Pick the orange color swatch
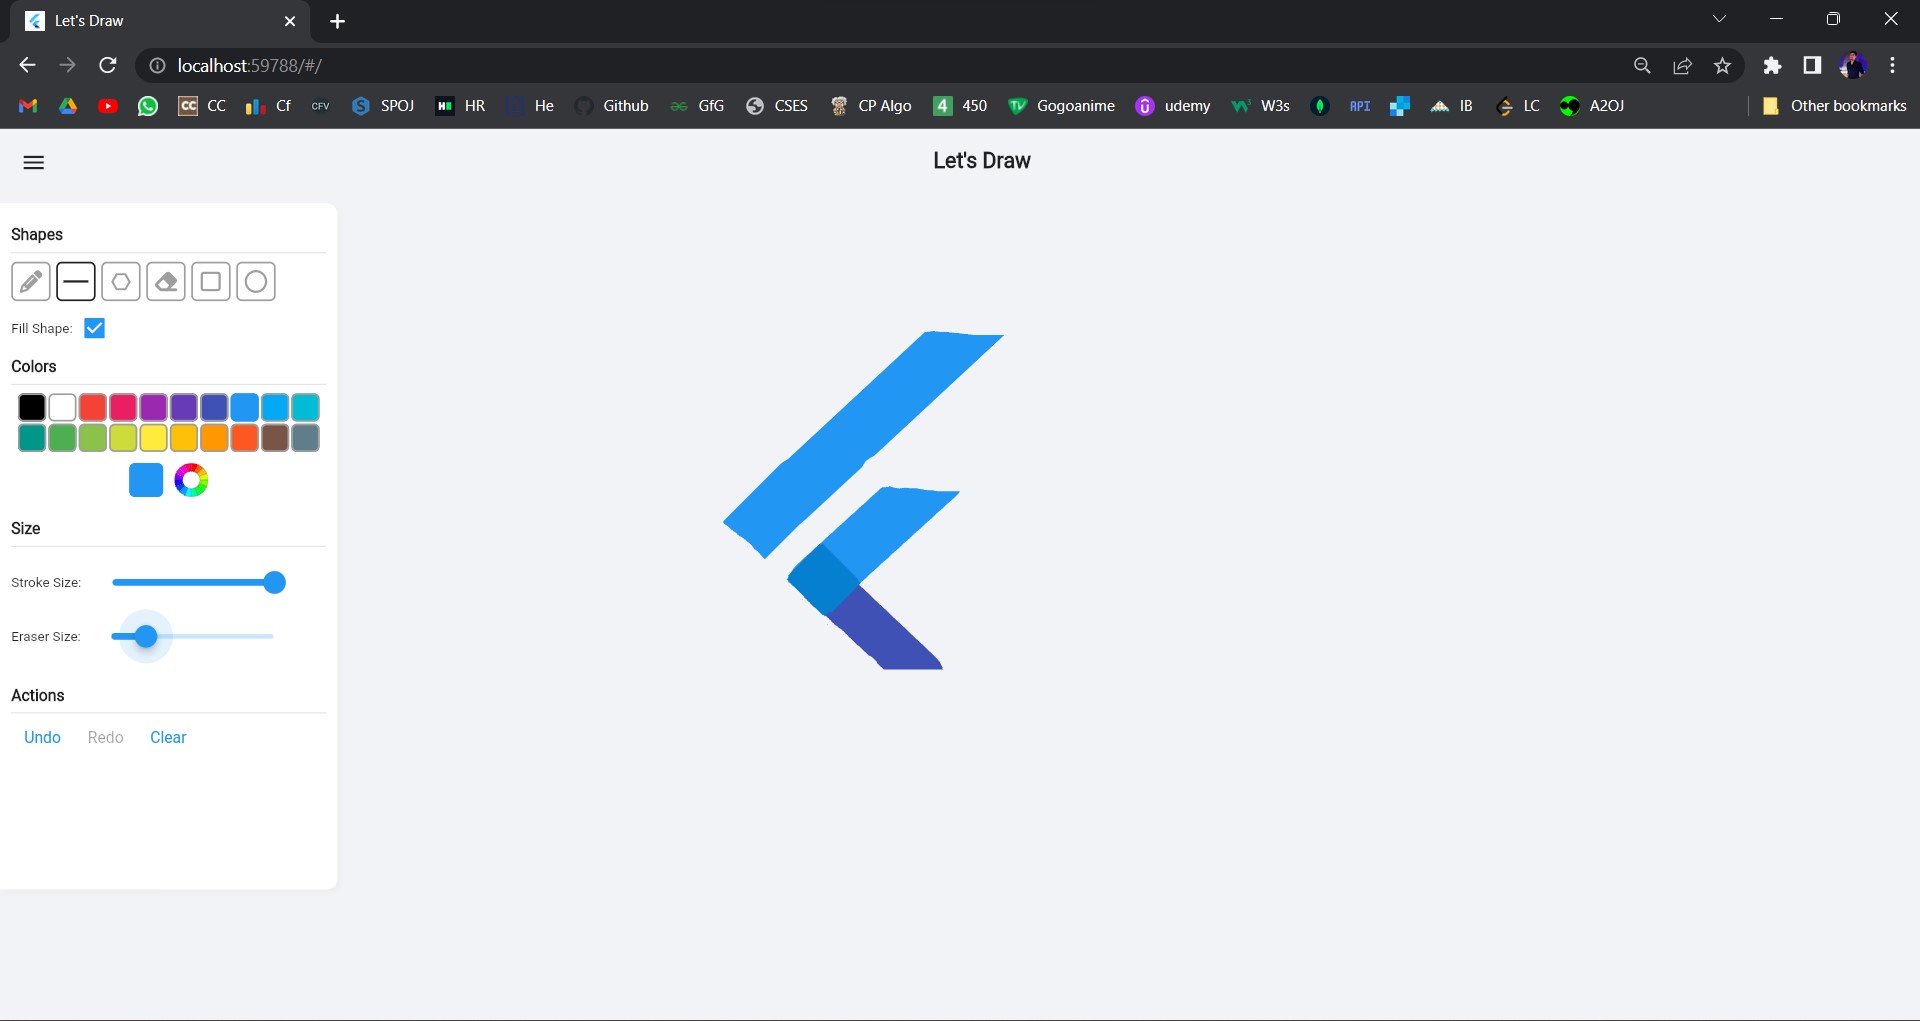Viewport: 1920px width, 1021px height. (x=214, y=438)
